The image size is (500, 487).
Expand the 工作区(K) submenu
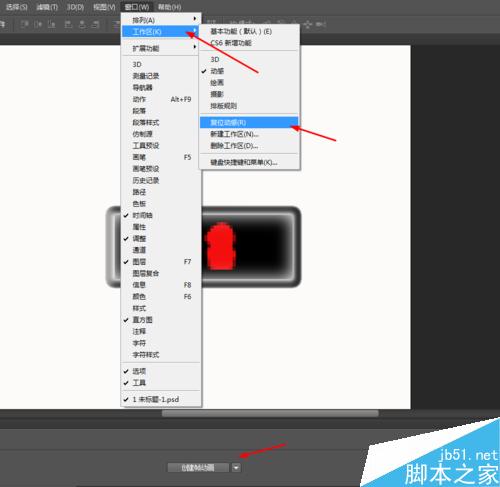161,32
